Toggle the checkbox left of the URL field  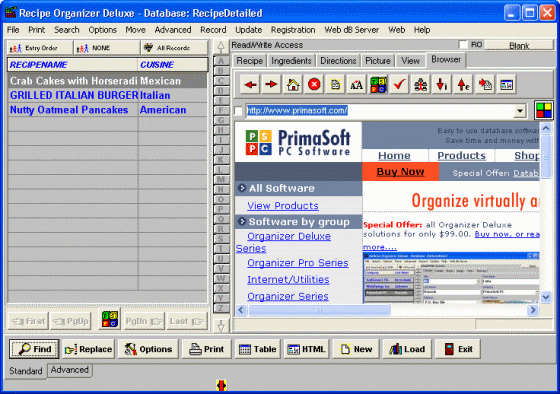239,111
